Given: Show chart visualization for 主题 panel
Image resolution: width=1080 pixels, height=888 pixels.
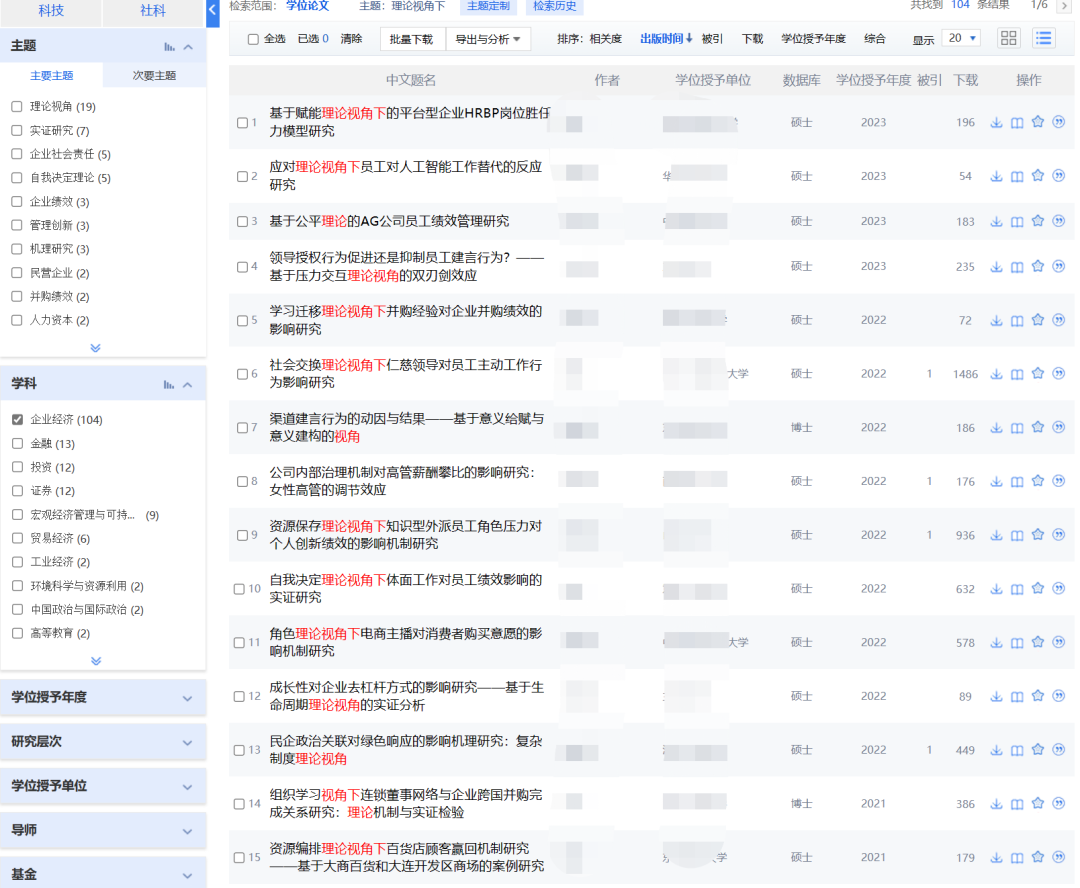Looking at the screenshot, I should (x=169, y=47).
